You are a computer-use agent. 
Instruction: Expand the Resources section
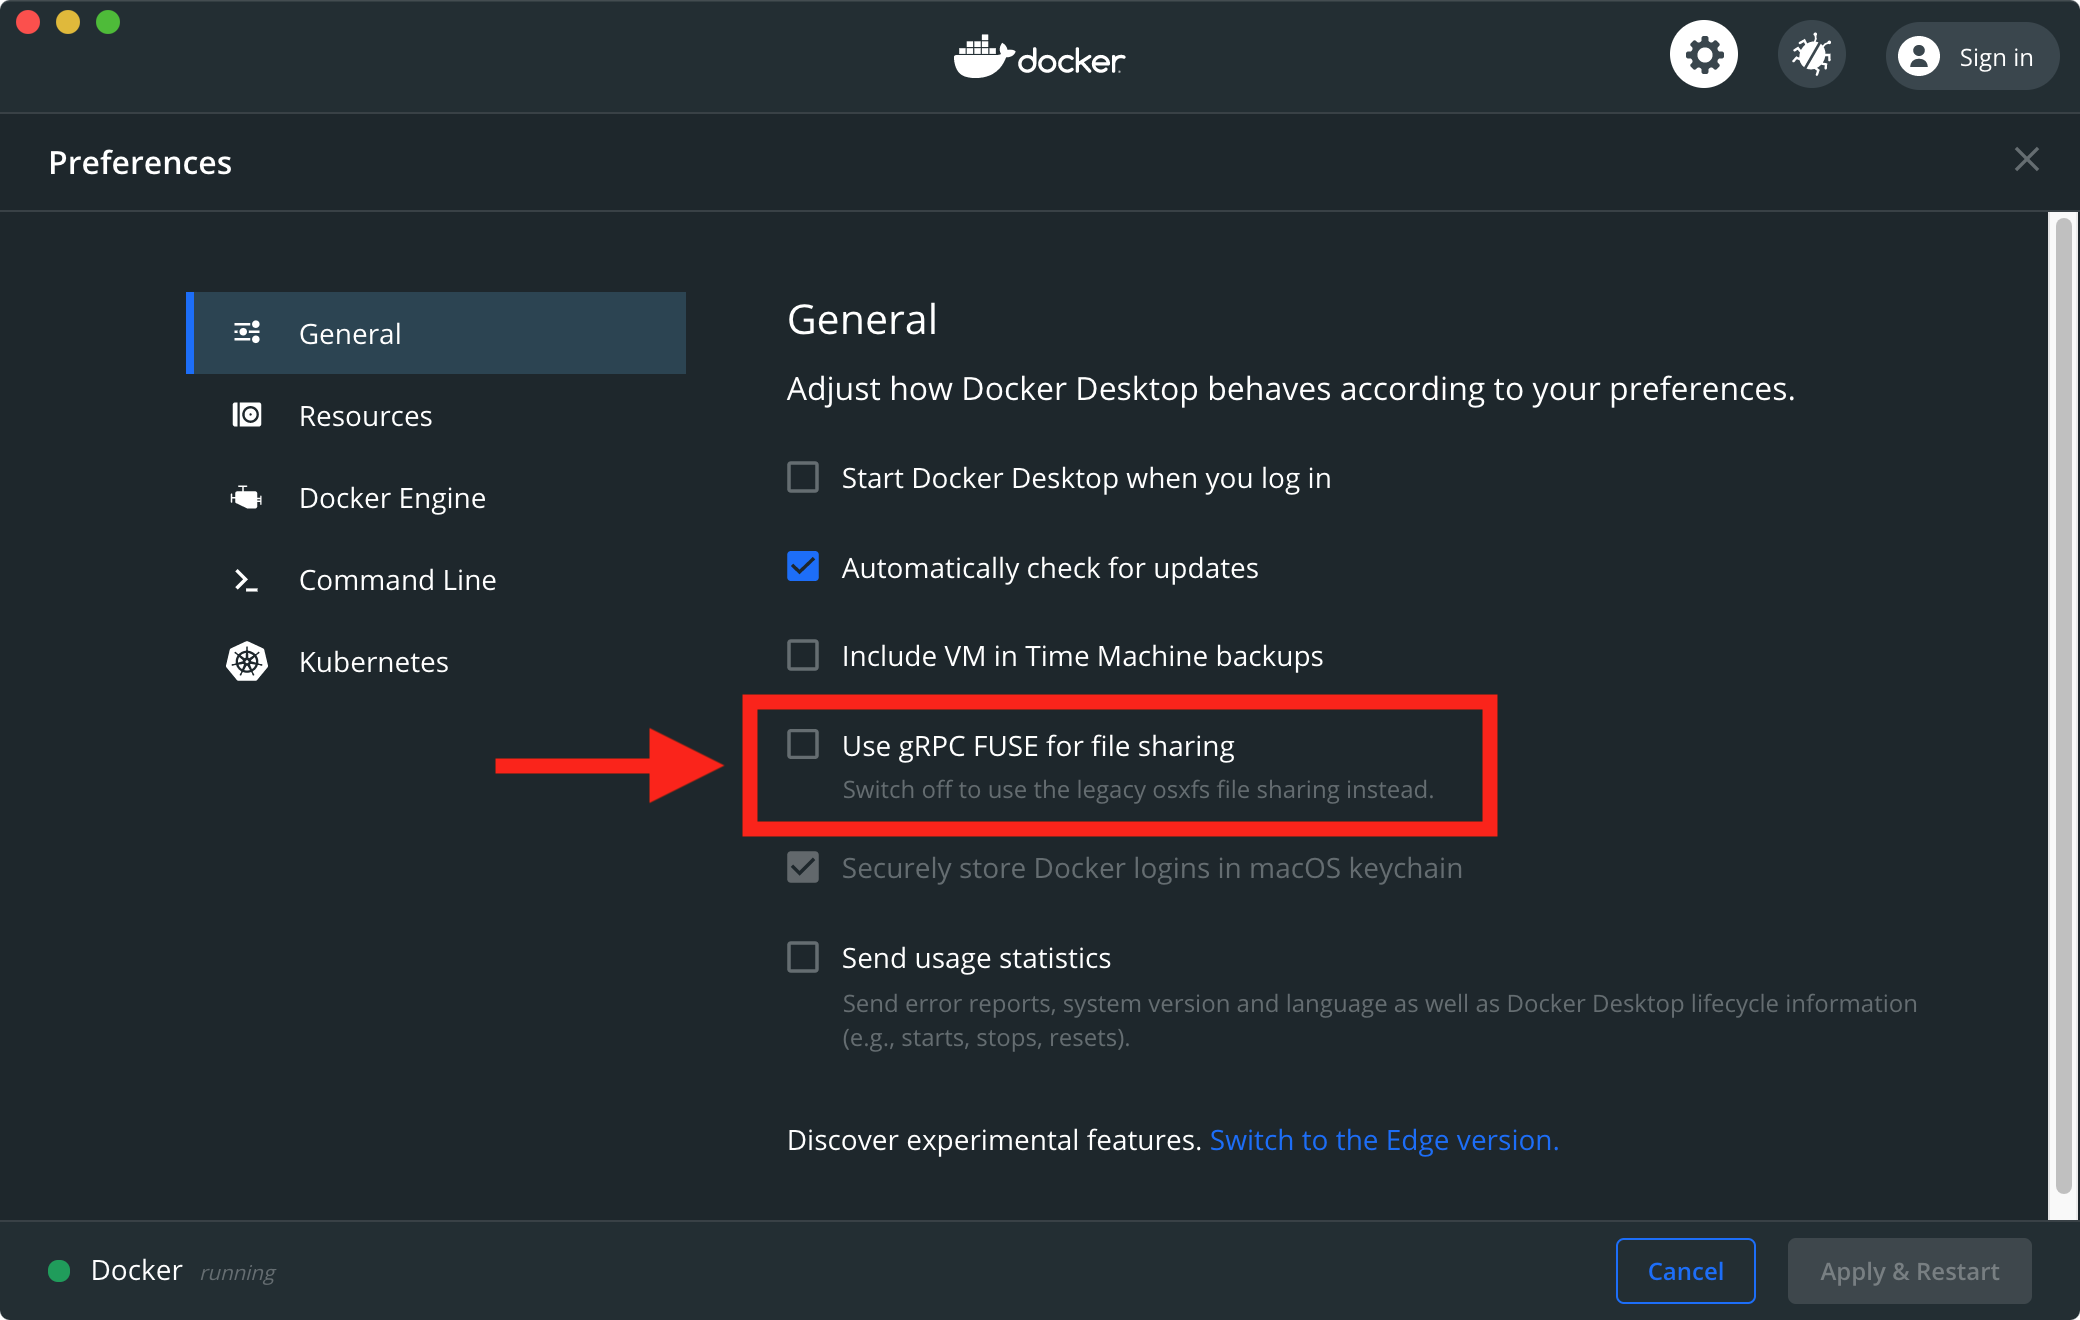point(364,414)
